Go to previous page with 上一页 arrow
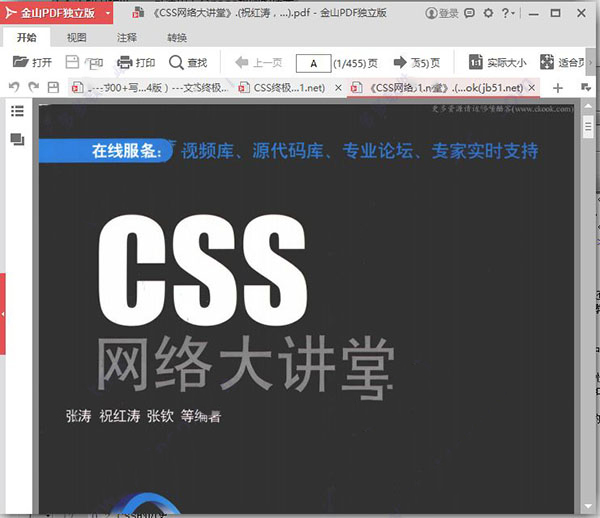This screenshot has height=518, width=600. (241, 62)
